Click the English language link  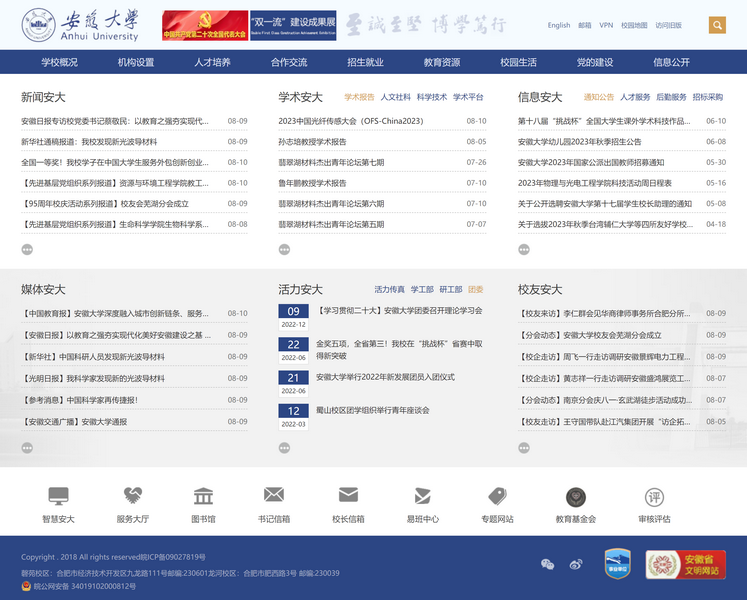click(x=559, y=25)
